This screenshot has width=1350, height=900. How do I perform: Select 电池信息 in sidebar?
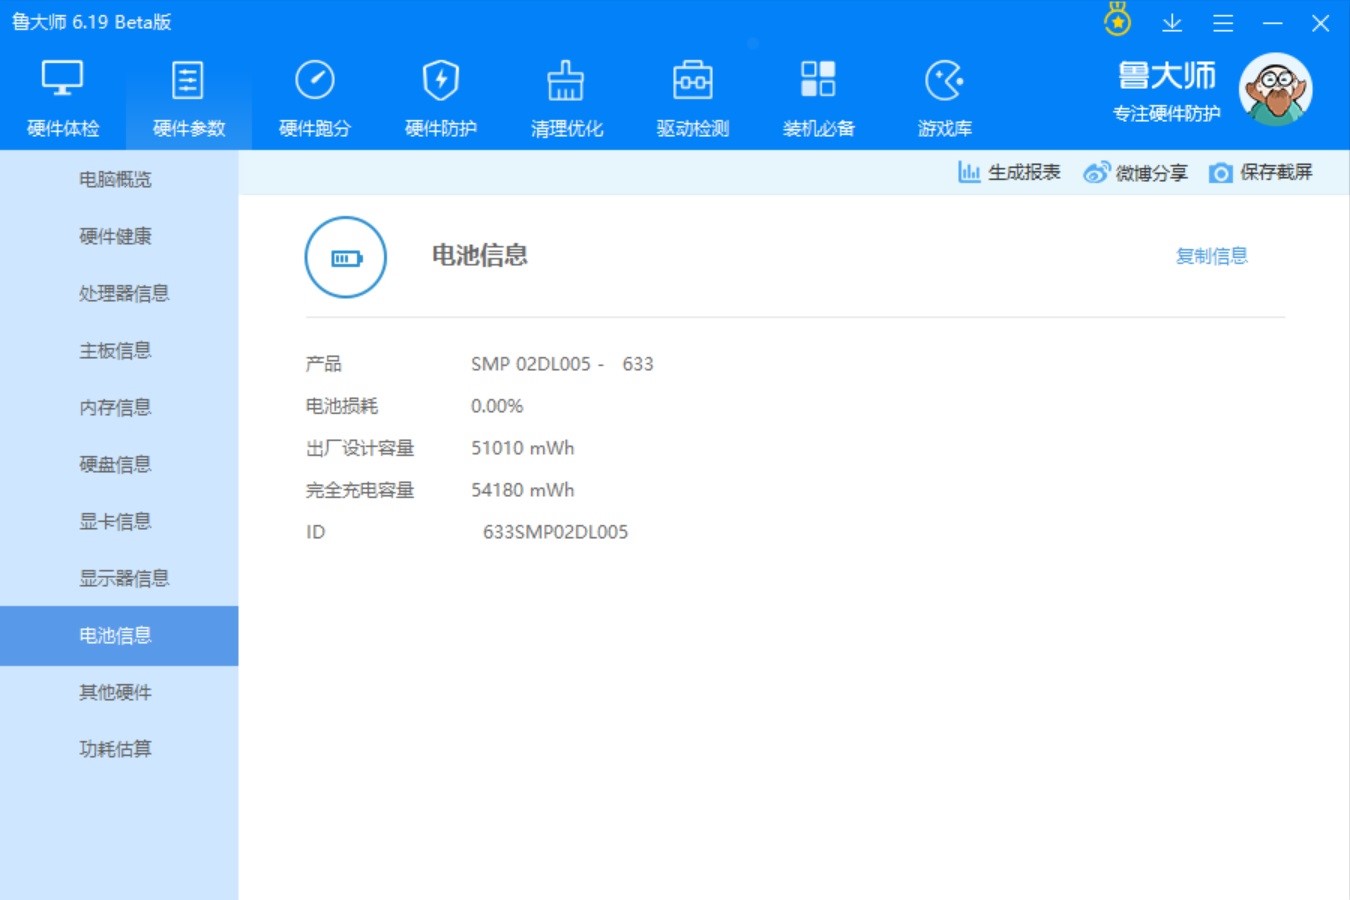click(119, 635)
